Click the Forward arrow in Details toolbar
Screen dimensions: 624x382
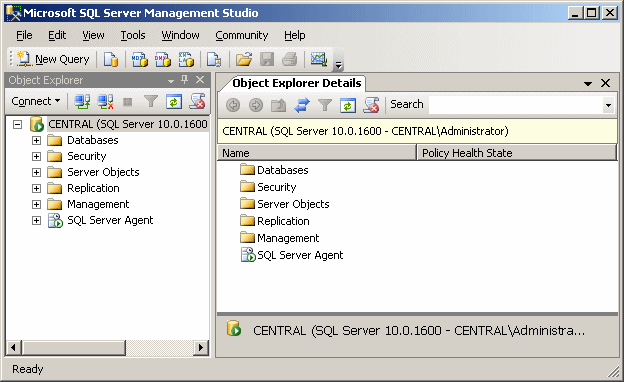click(x=256, y=105)
